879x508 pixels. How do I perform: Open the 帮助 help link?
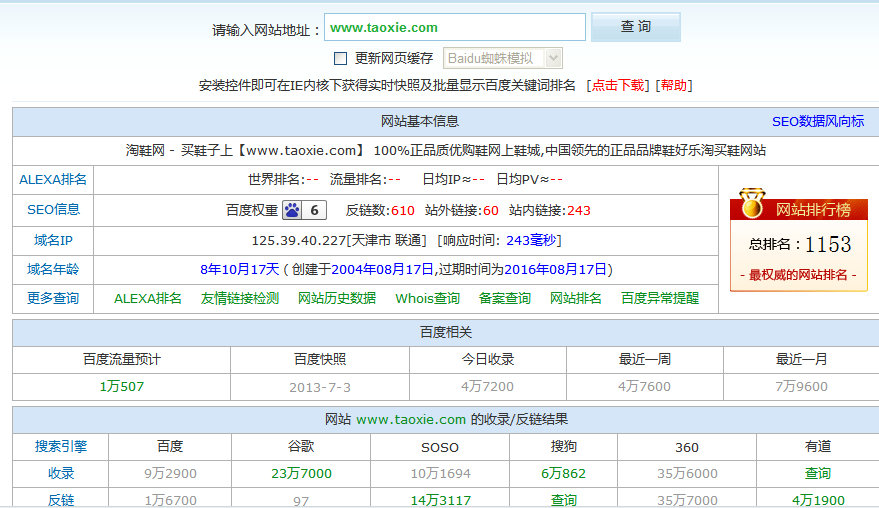[674, 86]
